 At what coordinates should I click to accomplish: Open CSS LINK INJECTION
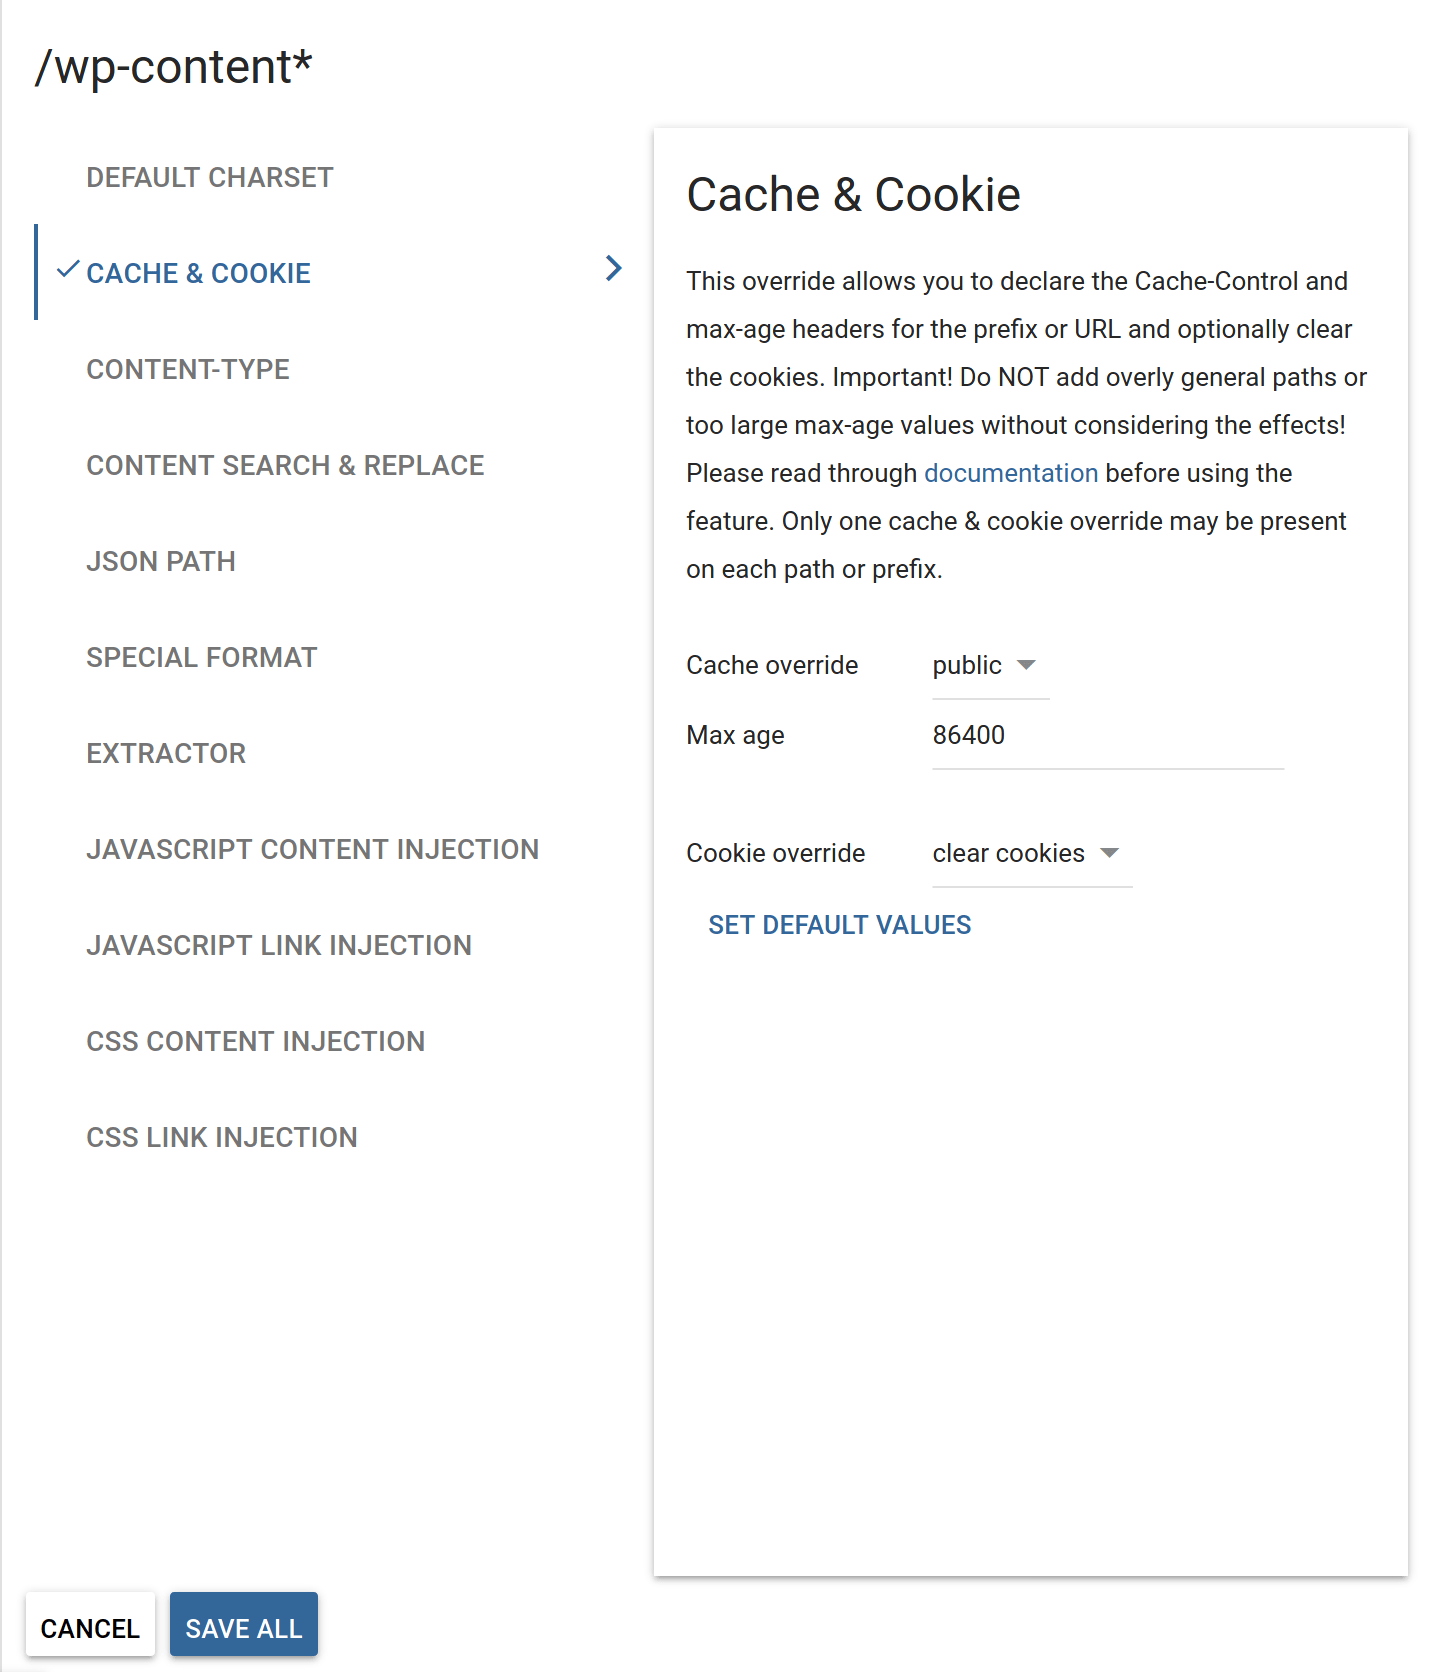(222, 1137)
